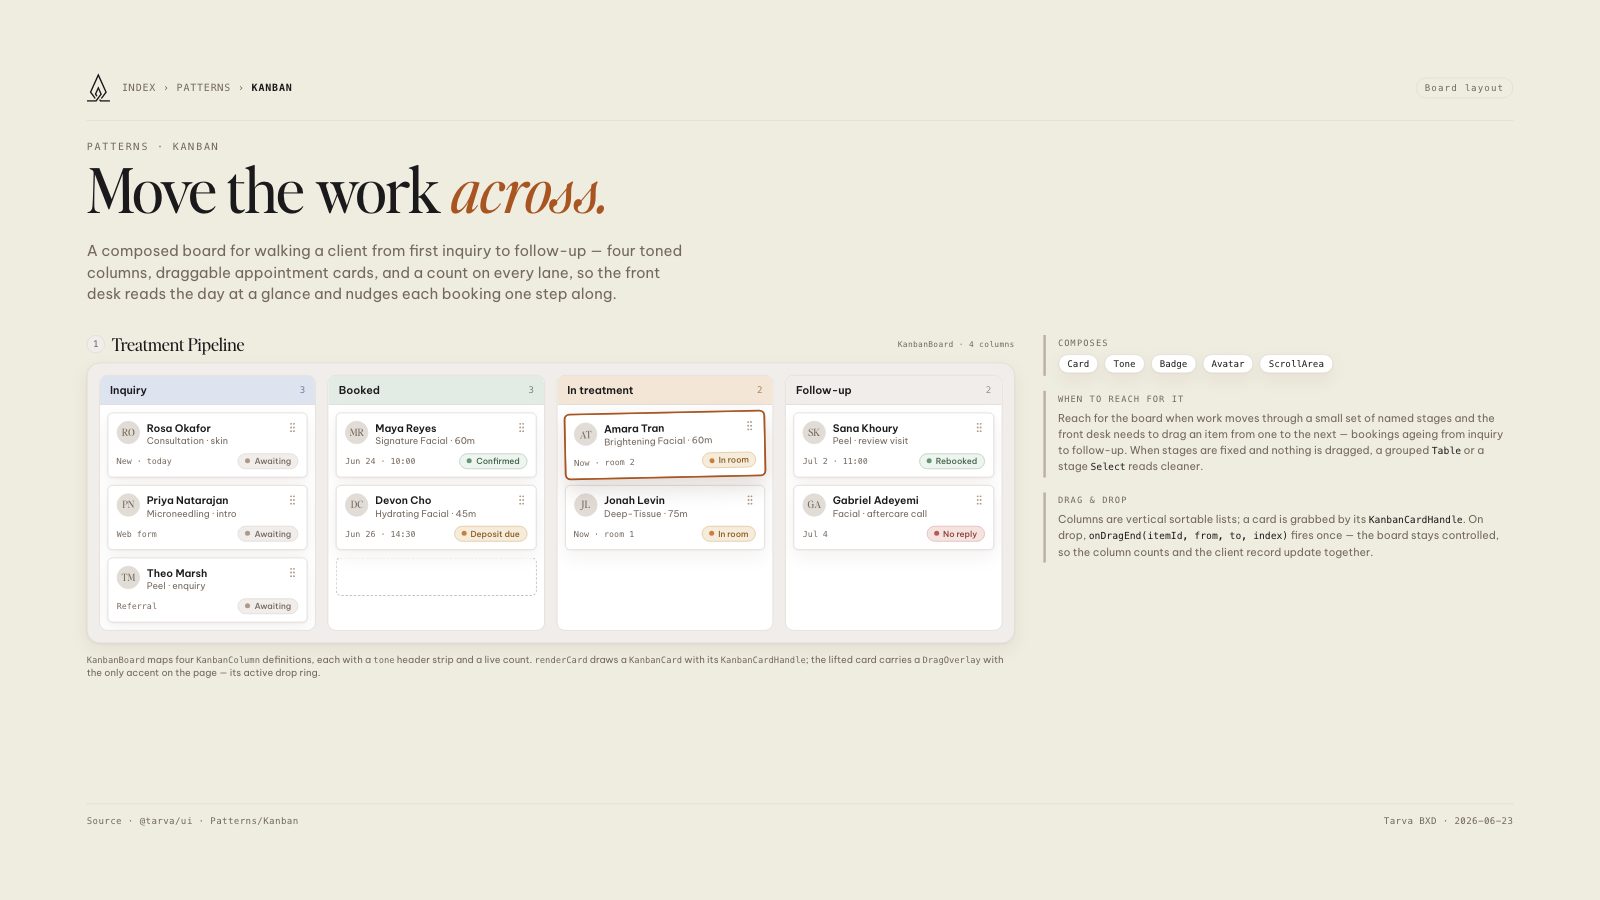Click Awaiting badge on Theo Marsh card
The image size is (1600, 900).
pos(268,606)
